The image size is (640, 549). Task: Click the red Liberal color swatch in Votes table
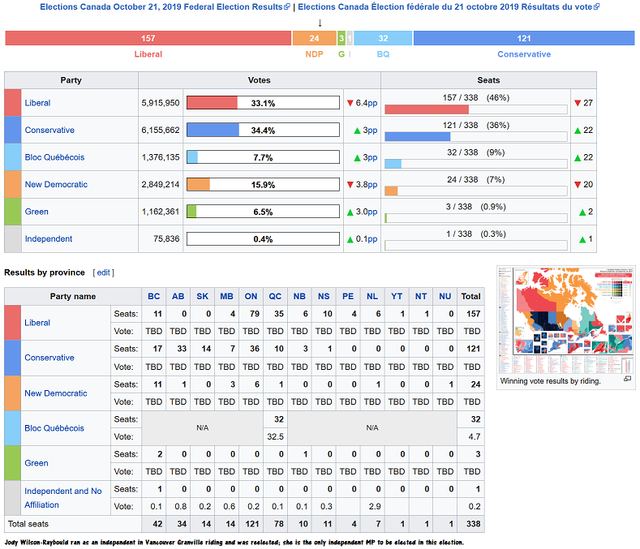13,102
